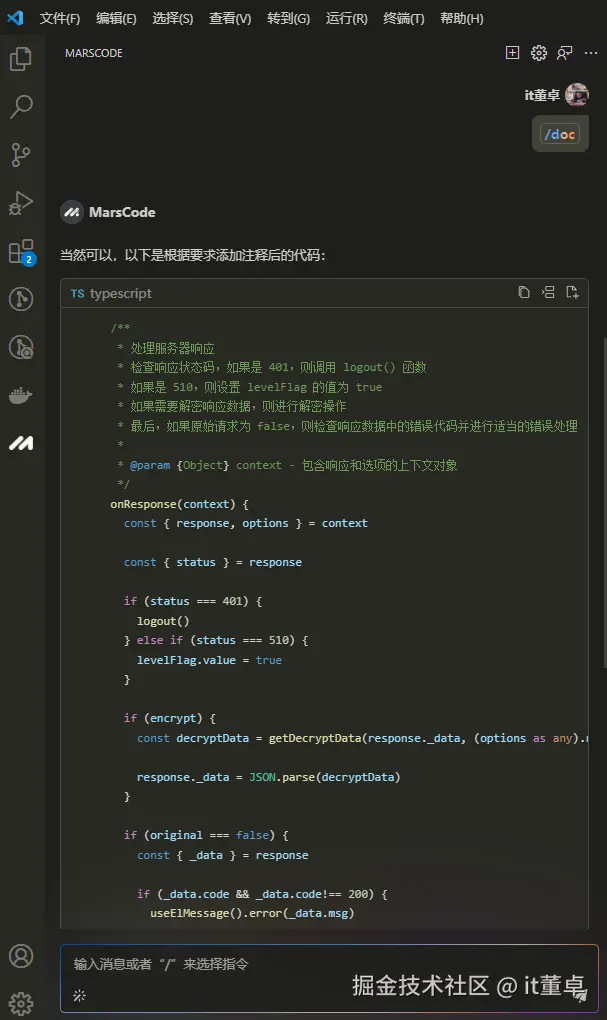
Task: Open the 转到(G) menu
Action: pyautogui.click(x=288, y=18)
